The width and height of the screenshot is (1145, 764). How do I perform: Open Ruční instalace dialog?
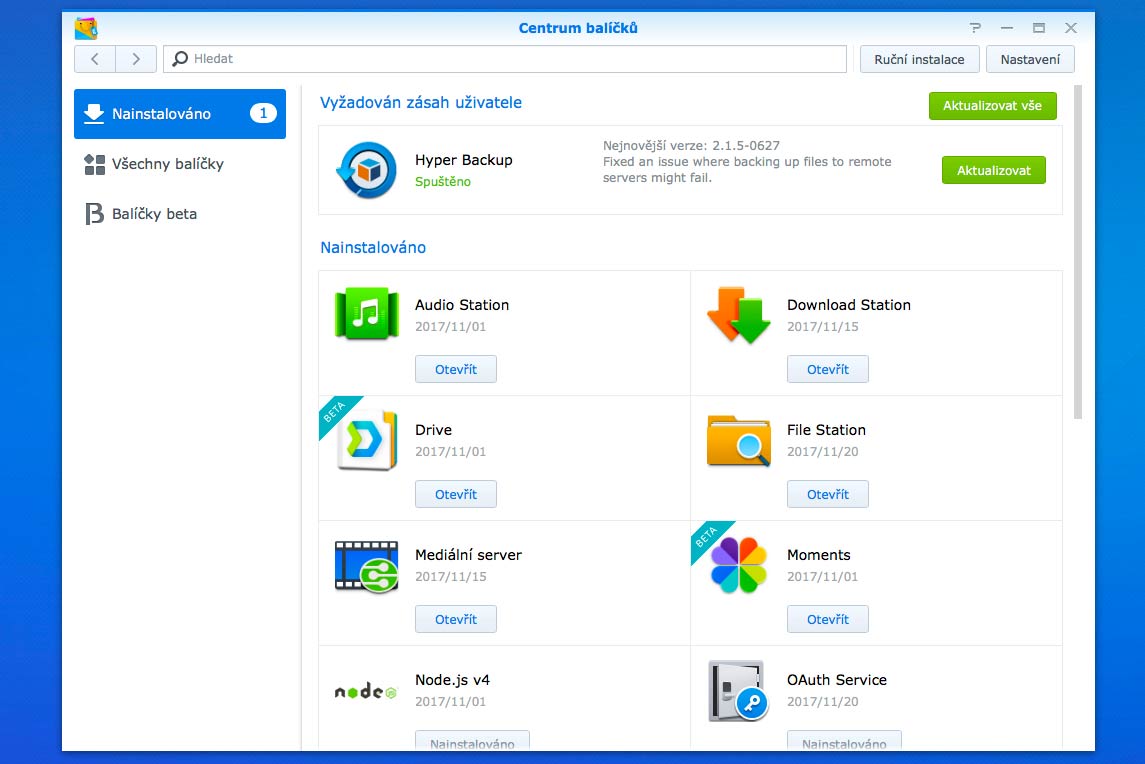[x=919, y=59]
